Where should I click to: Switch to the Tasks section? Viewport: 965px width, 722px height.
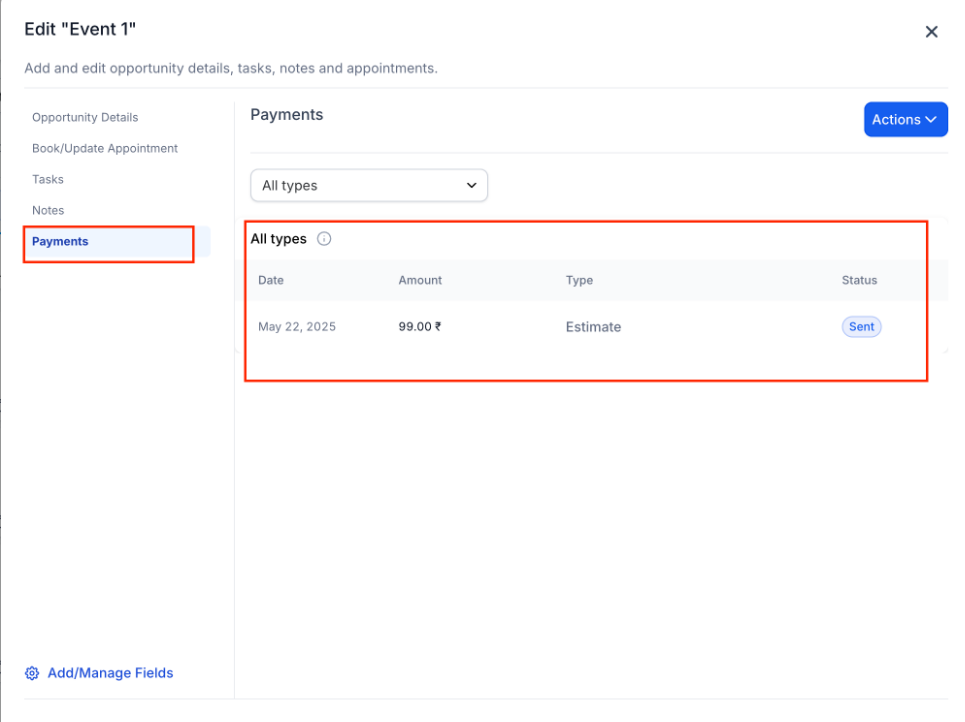pos(48,179)
